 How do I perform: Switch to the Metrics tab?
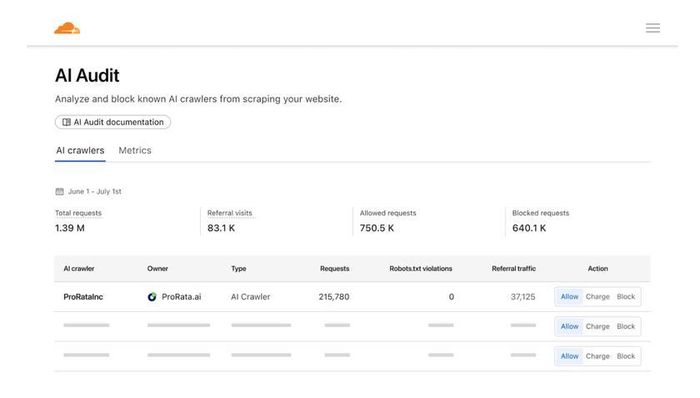point(135,150)
